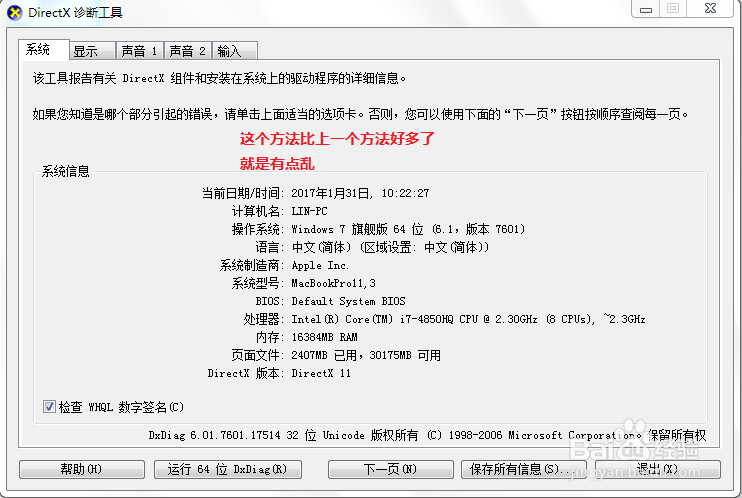This screenshot has height=498, width=742.
Task: Click the 页面文件 label
Action: (x=258, y=355)
